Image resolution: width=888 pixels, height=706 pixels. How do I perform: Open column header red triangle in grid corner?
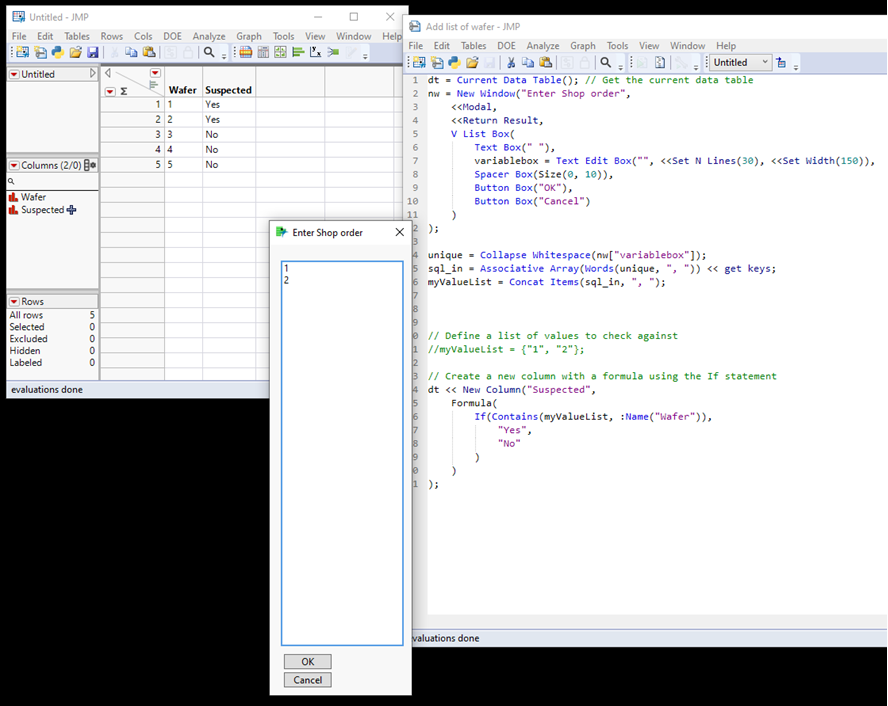coord(155,73)
